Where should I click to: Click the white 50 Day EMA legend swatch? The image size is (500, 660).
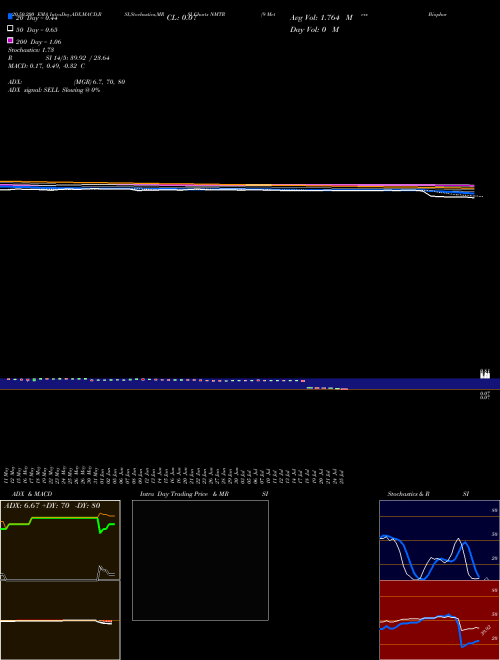point(10,29)
